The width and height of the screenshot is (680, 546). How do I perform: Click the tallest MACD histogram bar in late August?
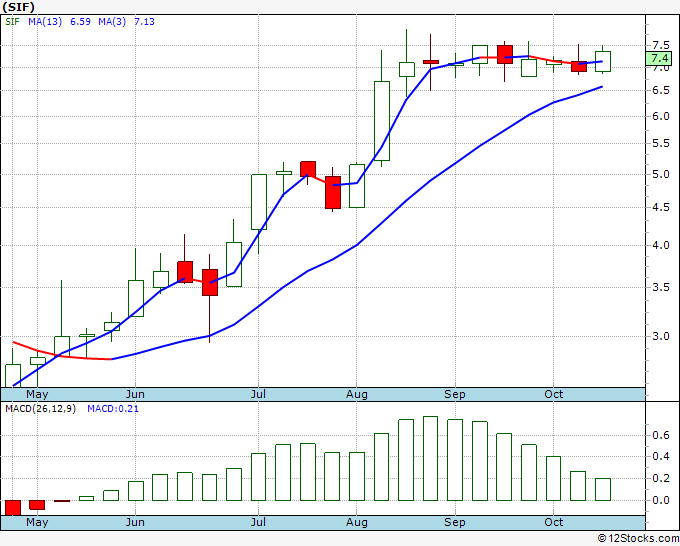coord(430,458)
